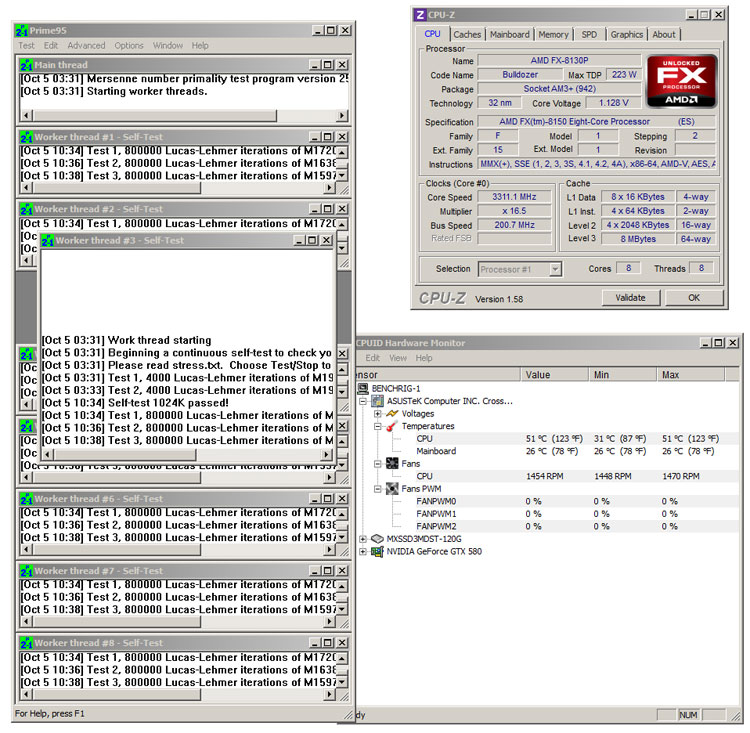750x733 pixels.
Task: Click the OK button in CPU-Z
Action: [693, 297]
